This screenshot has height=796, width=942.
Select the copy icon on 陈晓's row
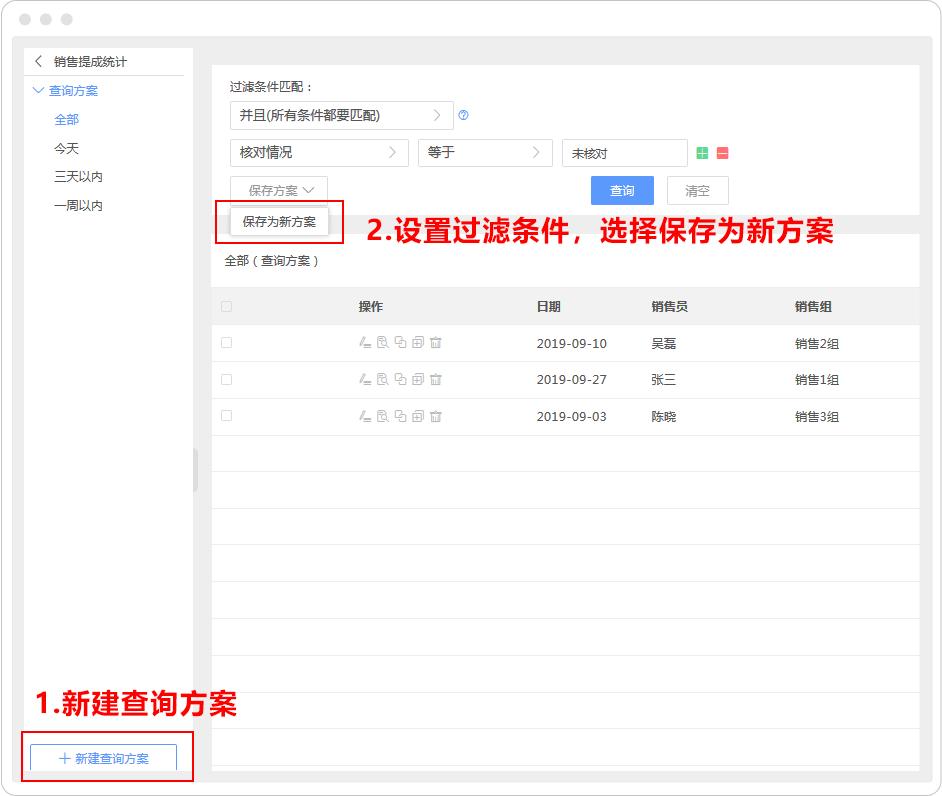click(400, 416)
